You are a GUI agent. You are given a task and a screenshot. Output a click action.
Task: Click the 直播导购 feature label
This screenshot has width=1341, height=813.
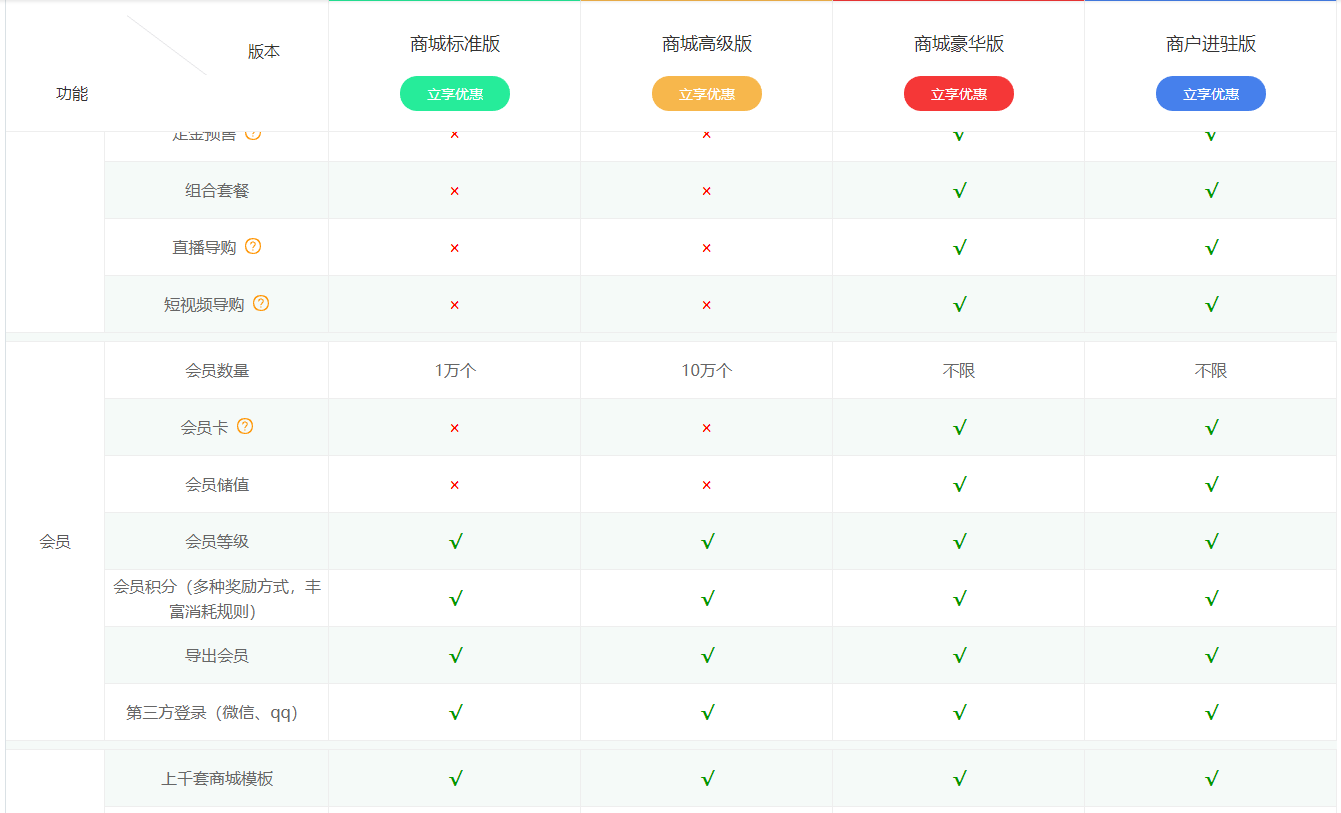204,248
